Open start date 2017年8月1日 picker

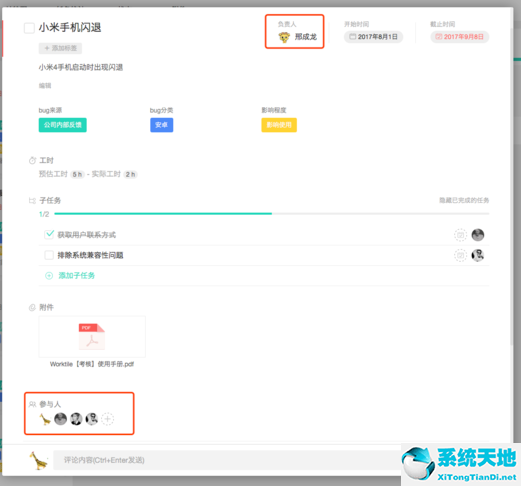pos(373,37)
